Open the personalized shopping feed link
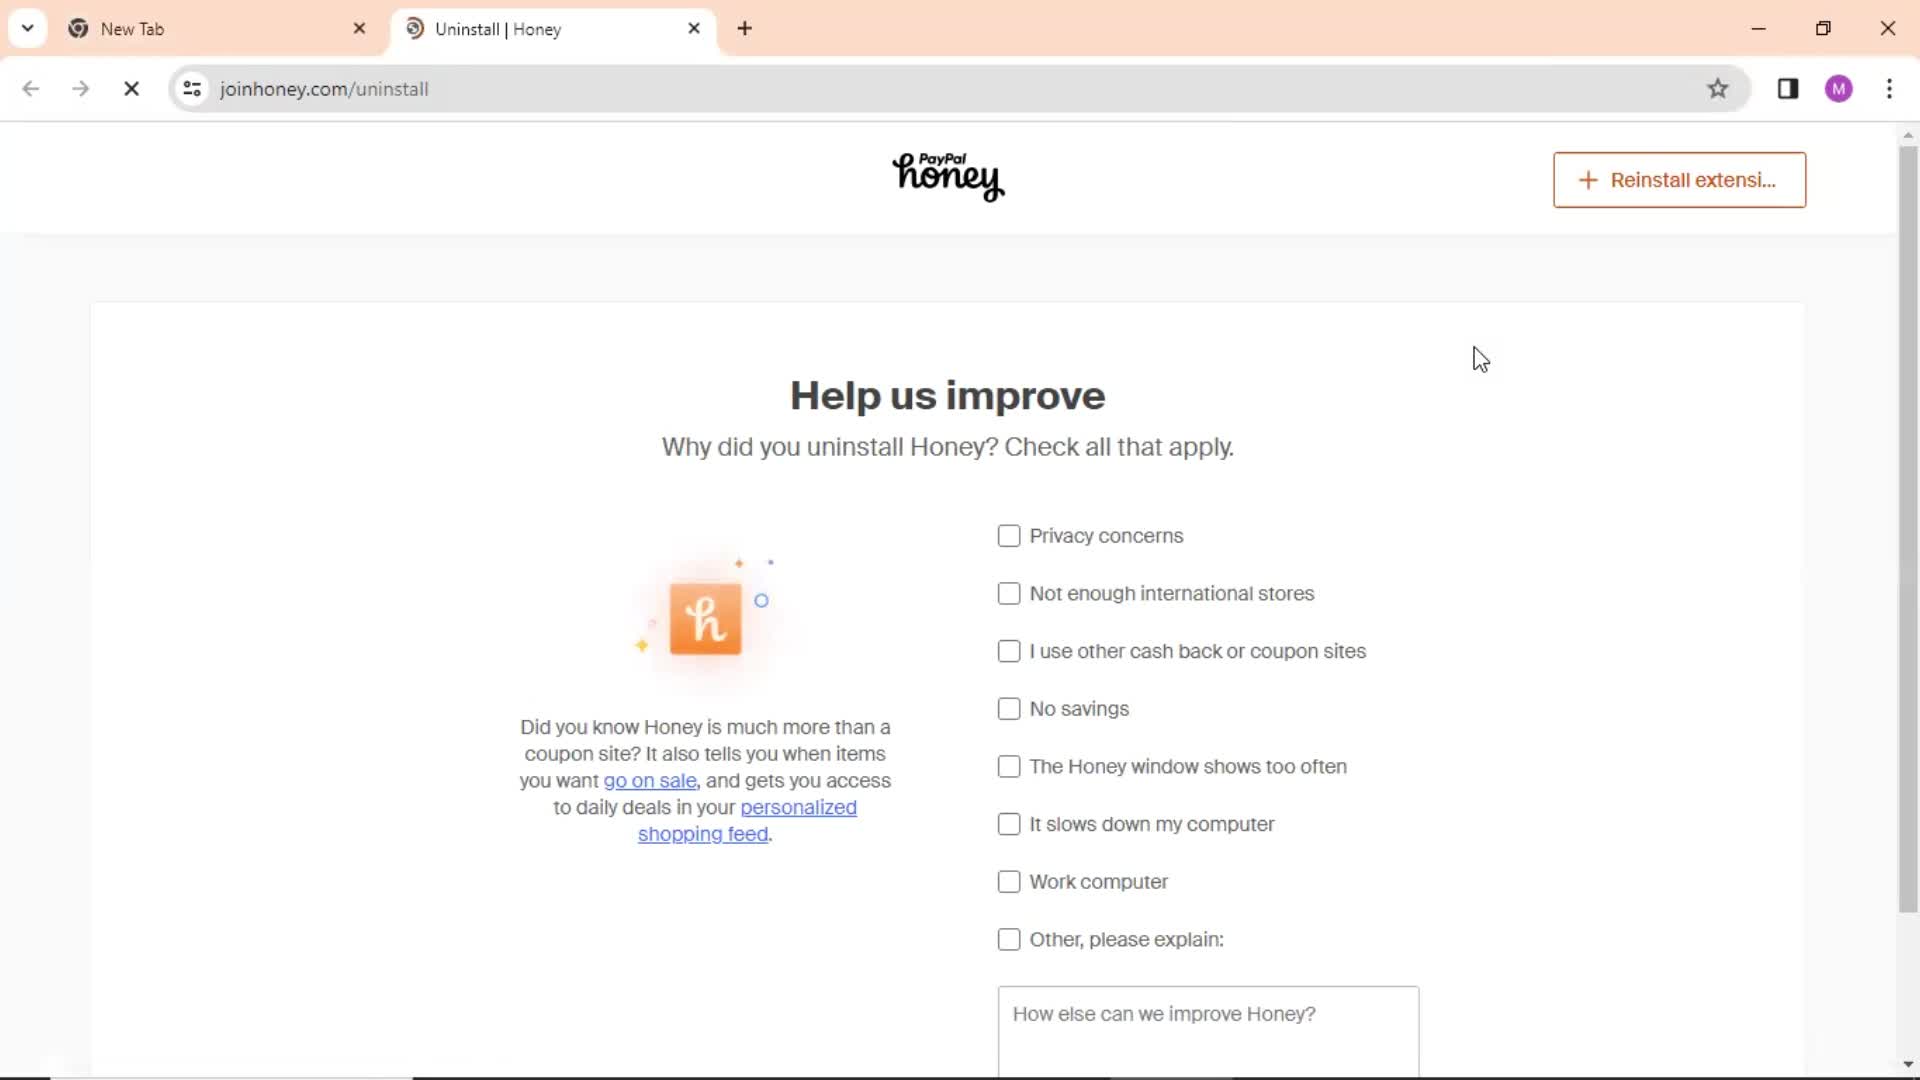 click(x=748, y=821)
